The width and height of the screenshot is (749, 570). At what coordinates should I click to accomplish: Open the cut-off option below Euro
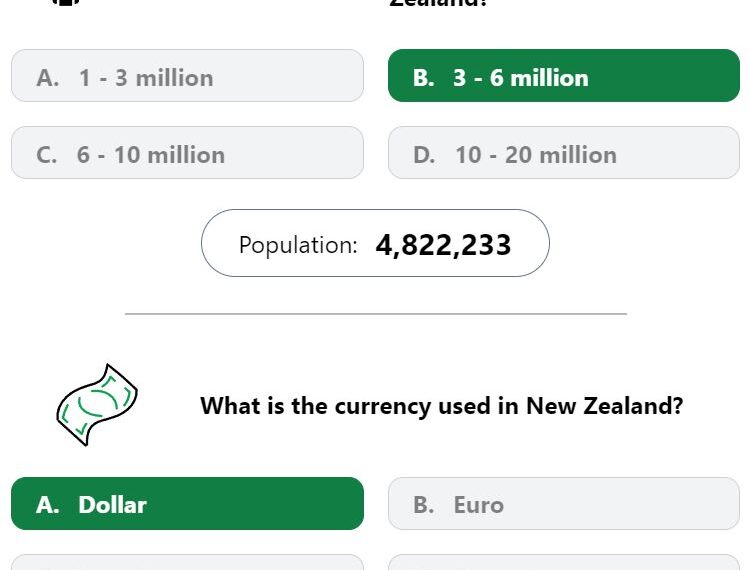564,562
